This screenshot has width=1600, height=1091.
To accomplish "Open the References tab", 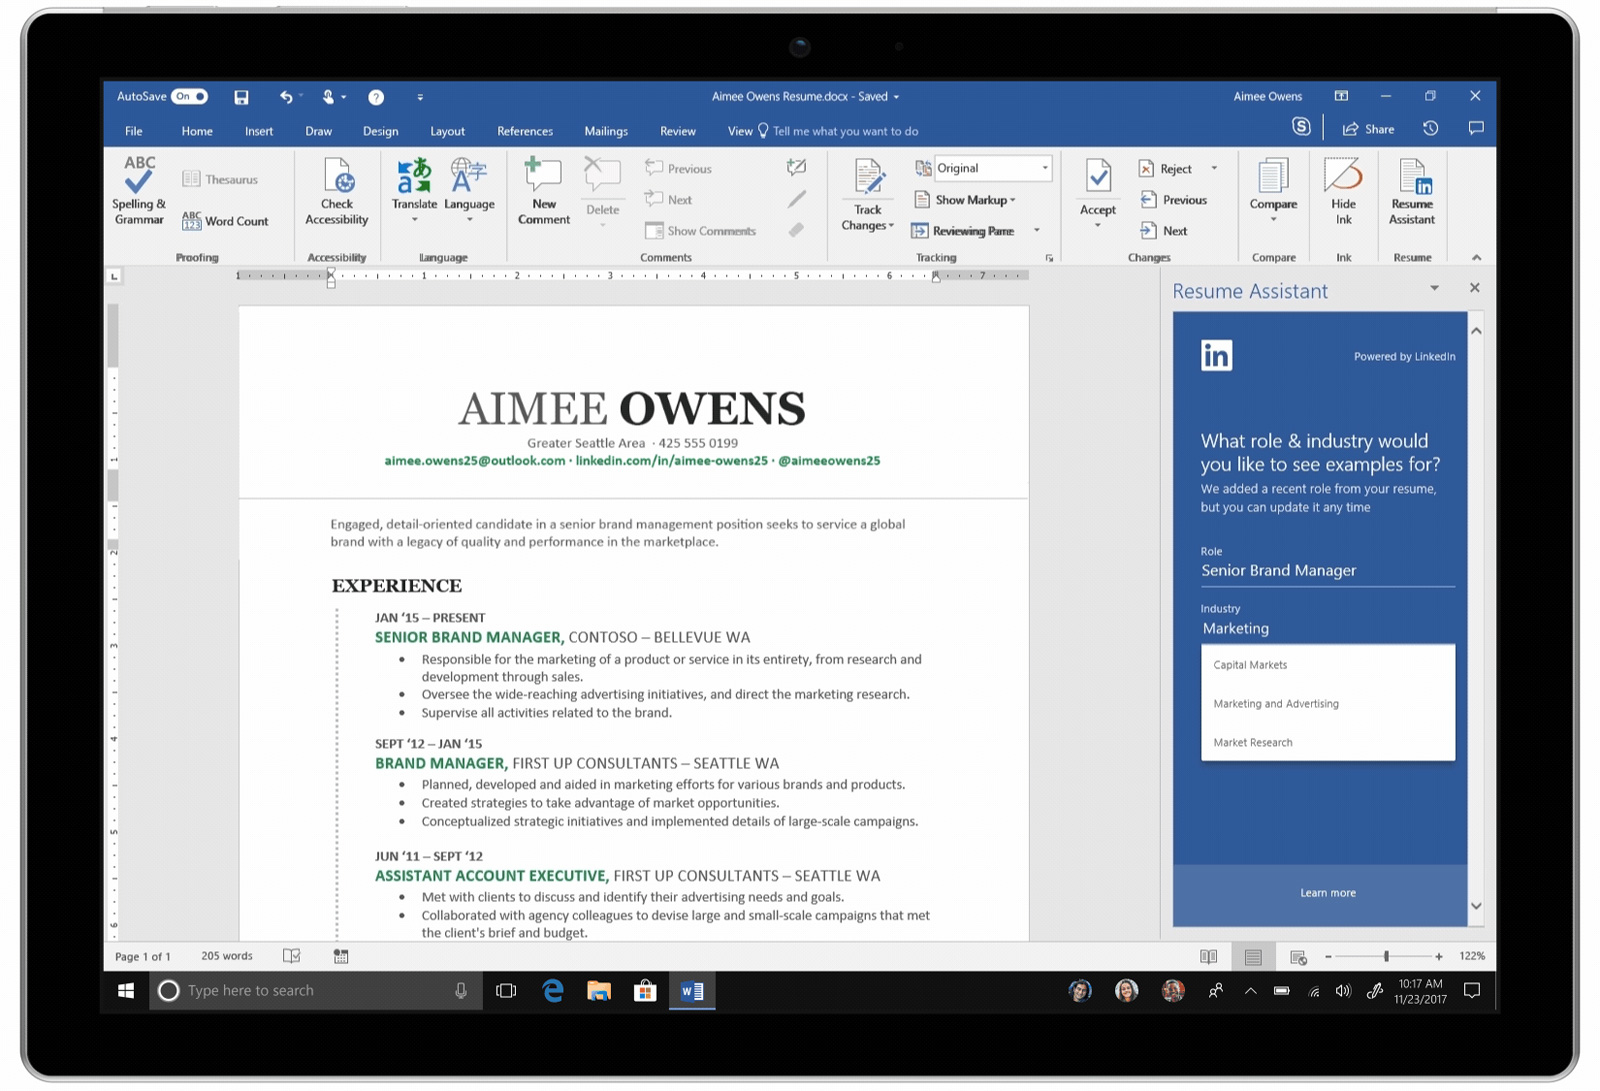I will tap(524, 131).
